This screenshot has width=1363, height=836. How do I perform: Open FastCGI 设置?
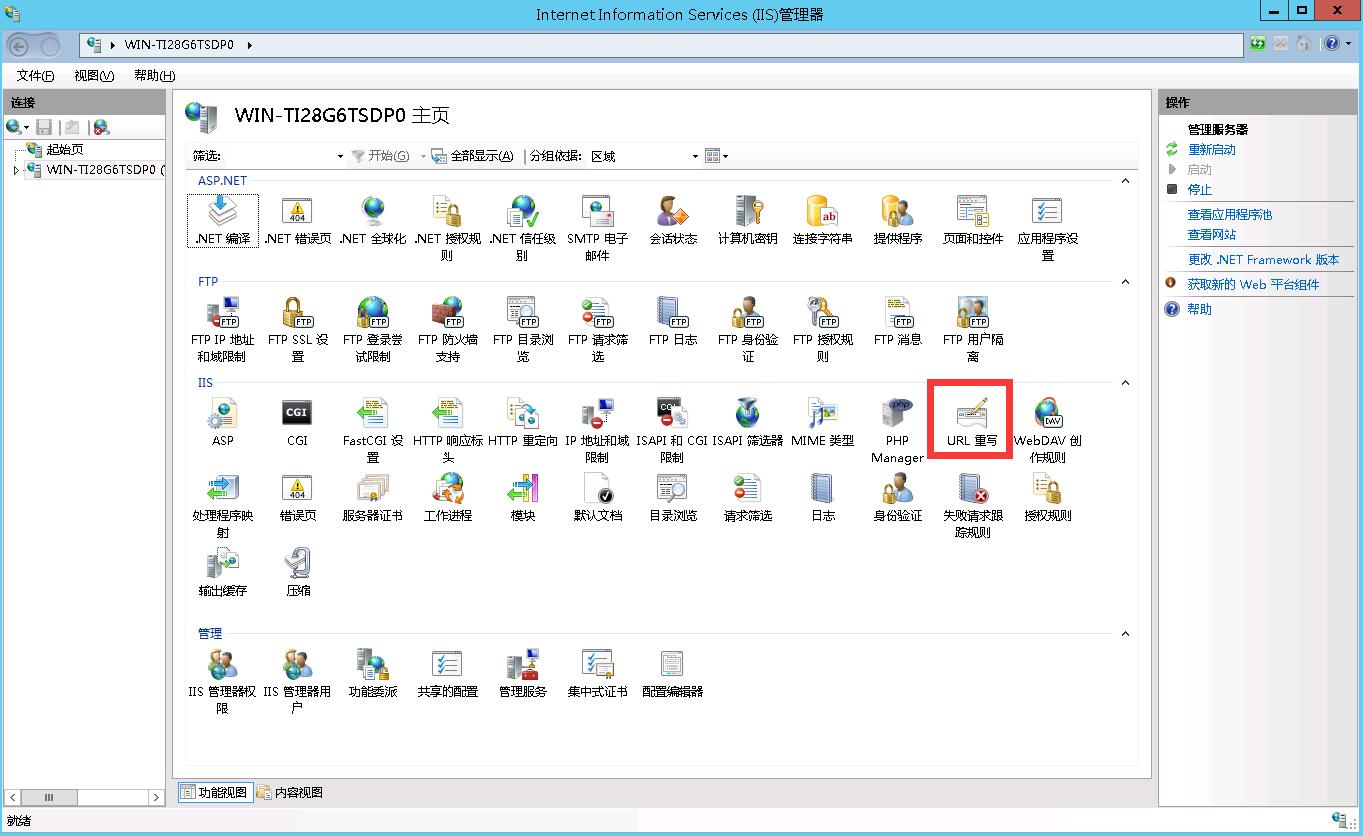click(x=372, y=420)
